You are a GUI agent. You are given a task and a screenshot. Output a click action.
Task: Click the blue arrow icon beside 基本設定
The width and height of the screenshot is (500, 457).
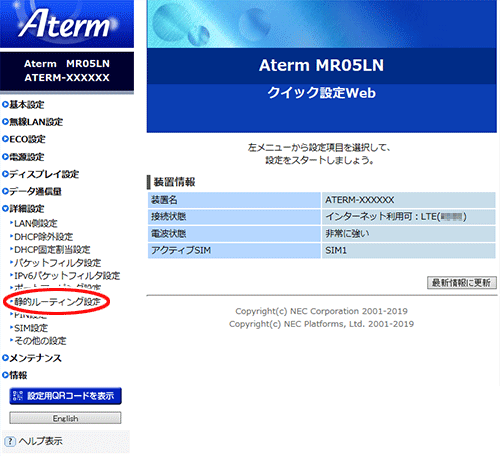pos(5,104)
